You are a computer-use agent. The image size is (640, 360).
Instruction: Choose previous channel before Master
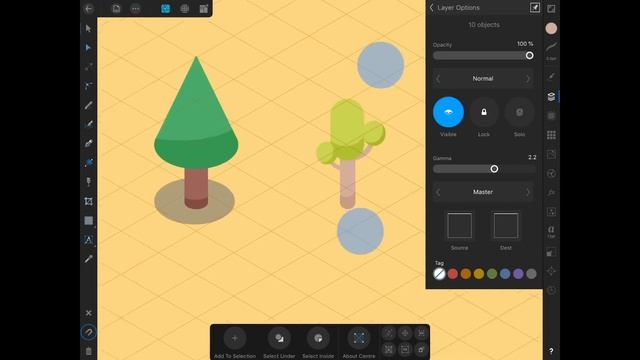click(438, 192)
